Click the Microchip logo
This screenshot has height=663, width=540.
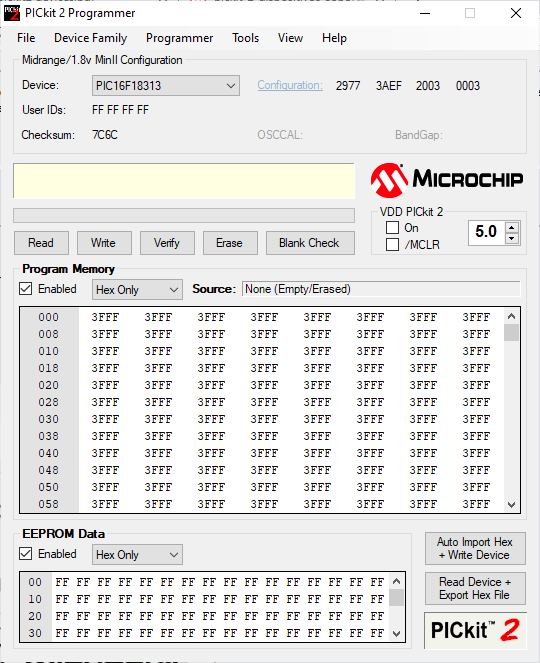(x=447, y=180)
